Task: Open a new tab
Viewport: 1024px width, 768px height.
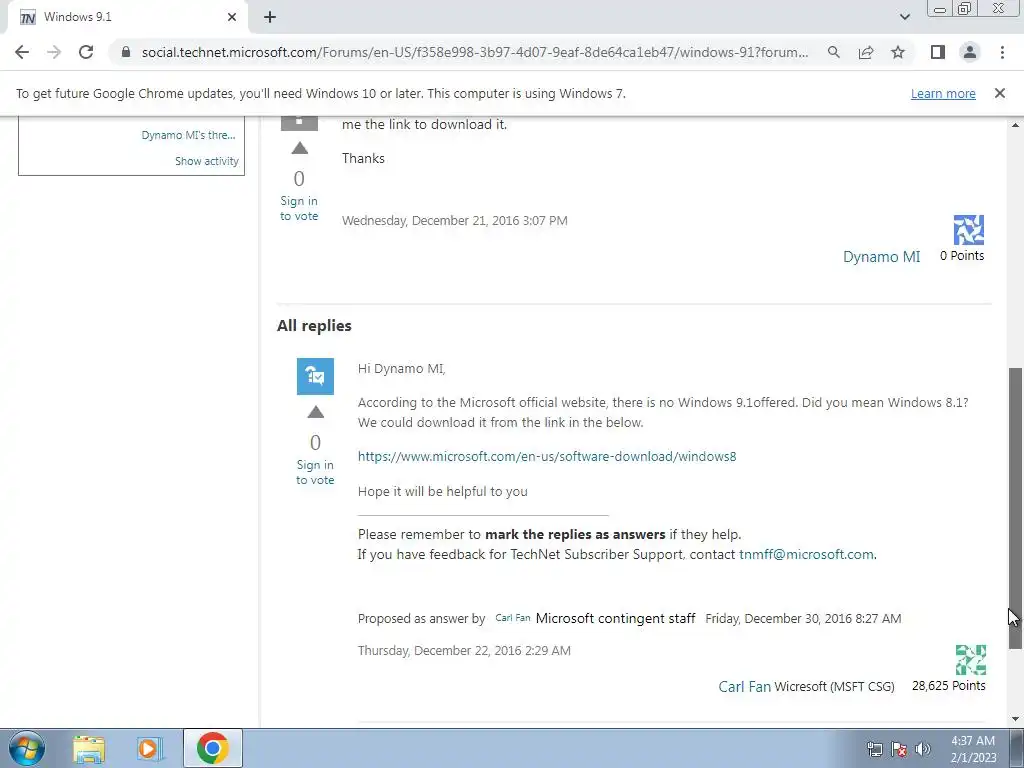Action: pyautogui.click(x=270, y=17)
